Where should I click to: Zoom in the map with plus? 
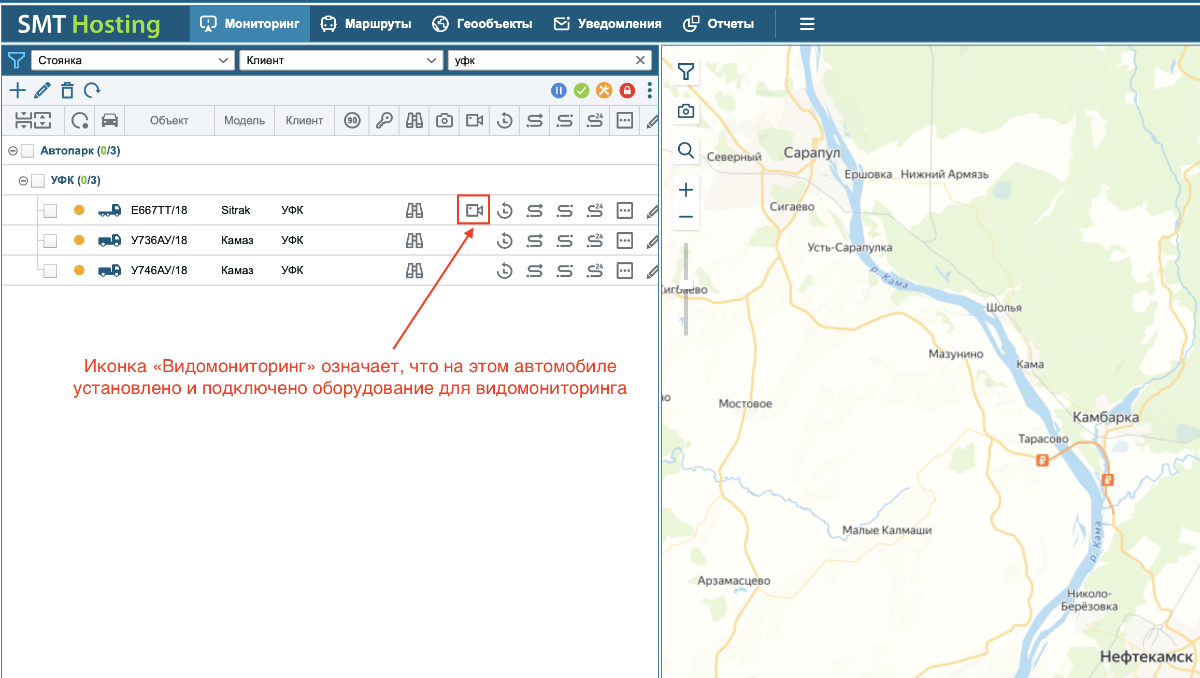[x=686, y=189]
